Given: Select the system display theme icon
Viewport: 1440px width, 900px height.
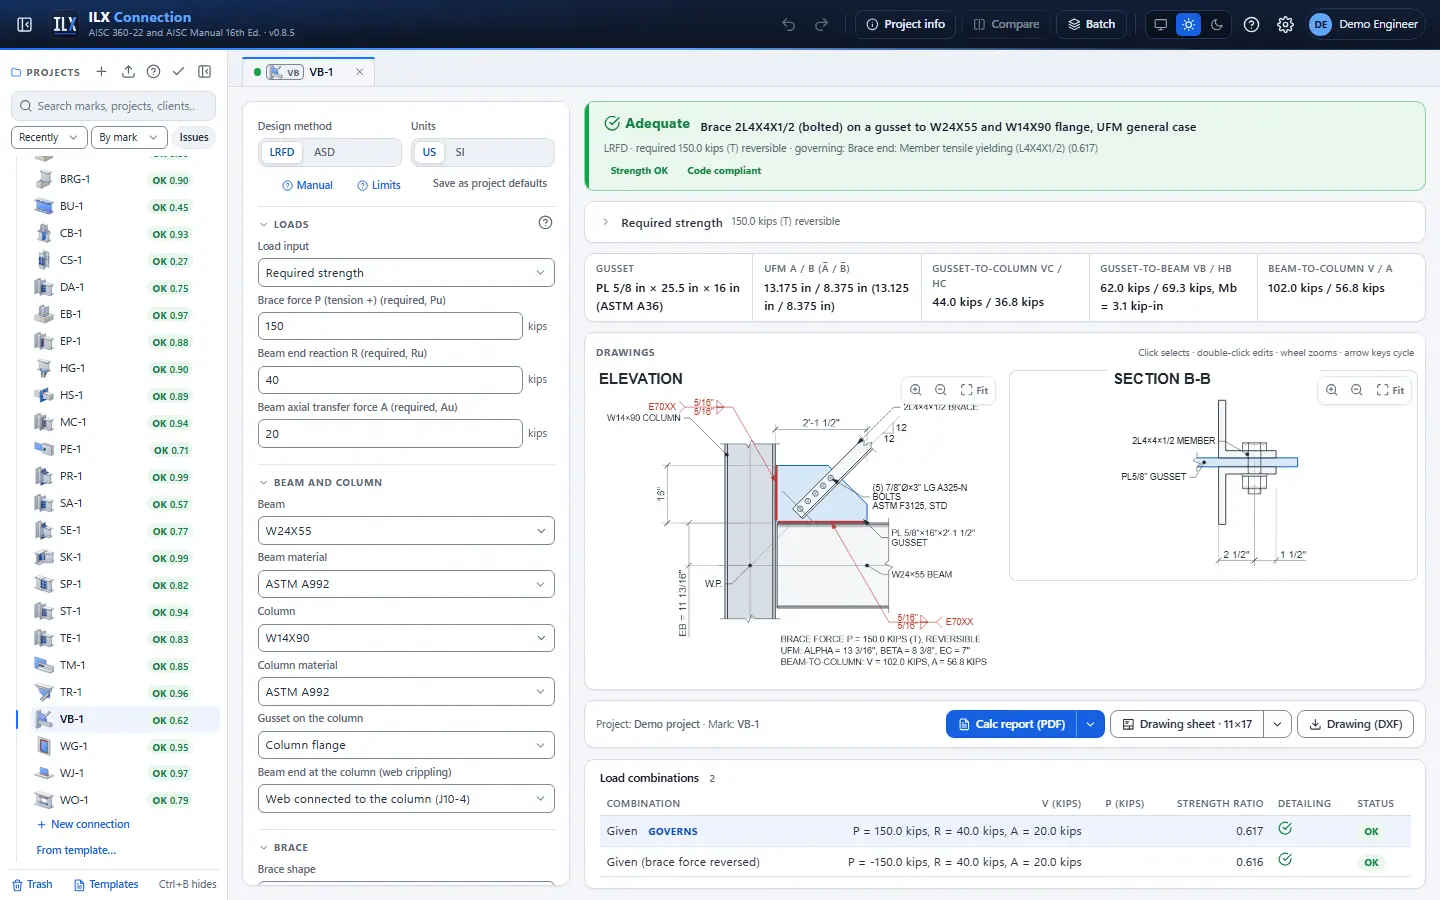Looking at the screenshot, I should pos(1160,24).
